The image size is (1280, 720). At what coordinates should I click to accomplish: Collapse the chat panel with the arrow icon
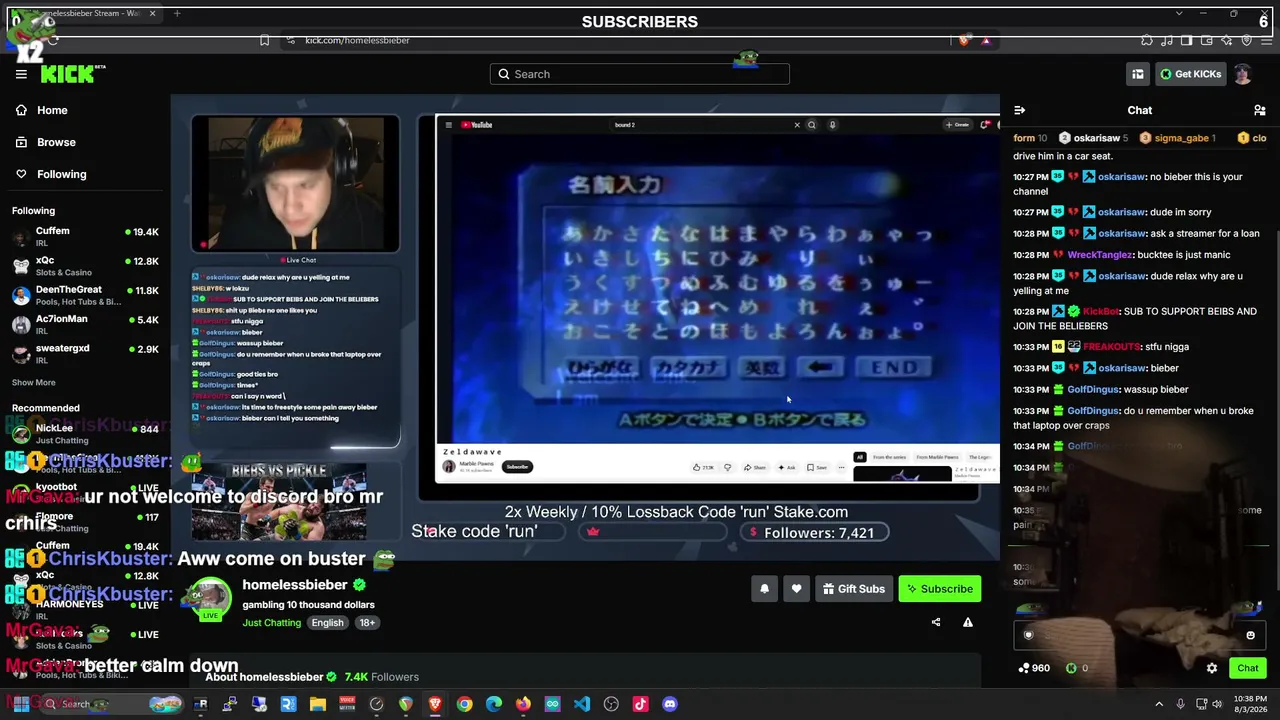tap(1019, 111)
